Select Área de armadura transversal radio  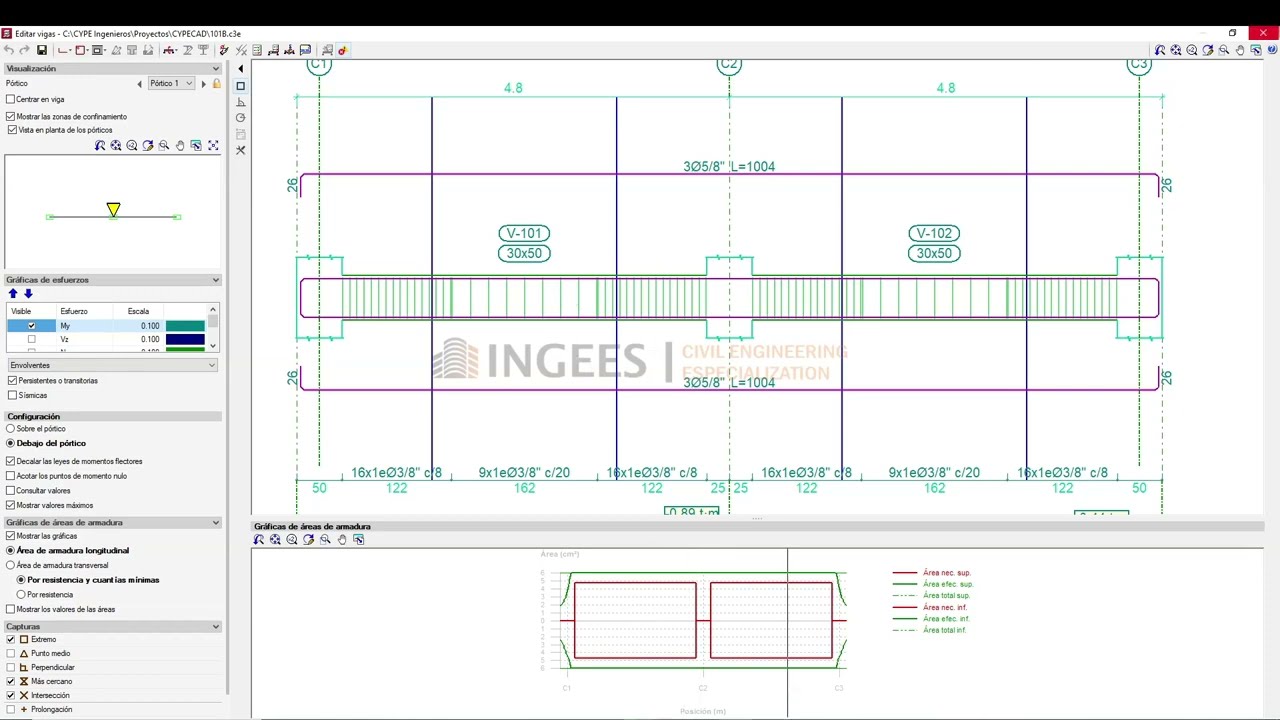[x=11, y=566]
